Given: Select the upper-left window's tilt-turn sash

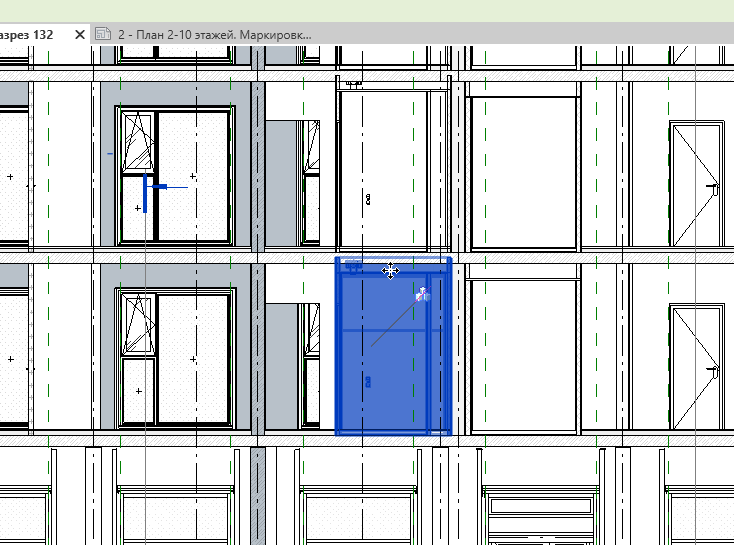Looking at the screenshot, I should [x=137, y=142].
